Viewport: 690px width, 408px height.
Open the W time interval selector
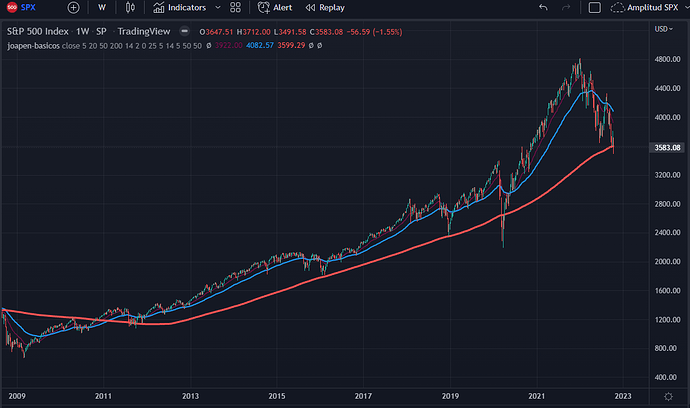coord(102,7)
